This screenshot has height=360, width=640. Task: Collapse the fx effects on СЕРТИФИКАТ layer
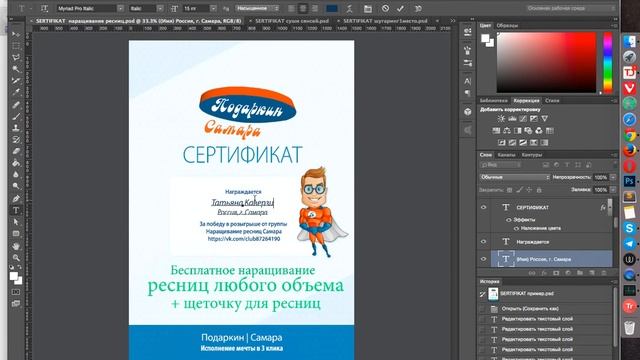point(609,207)
